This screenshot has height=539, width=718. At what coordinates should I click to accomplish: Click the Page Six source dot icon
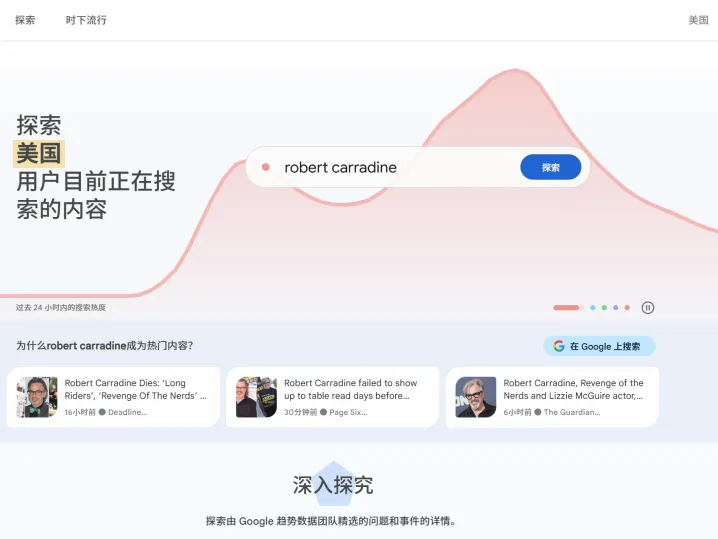[x=323, y=412]
